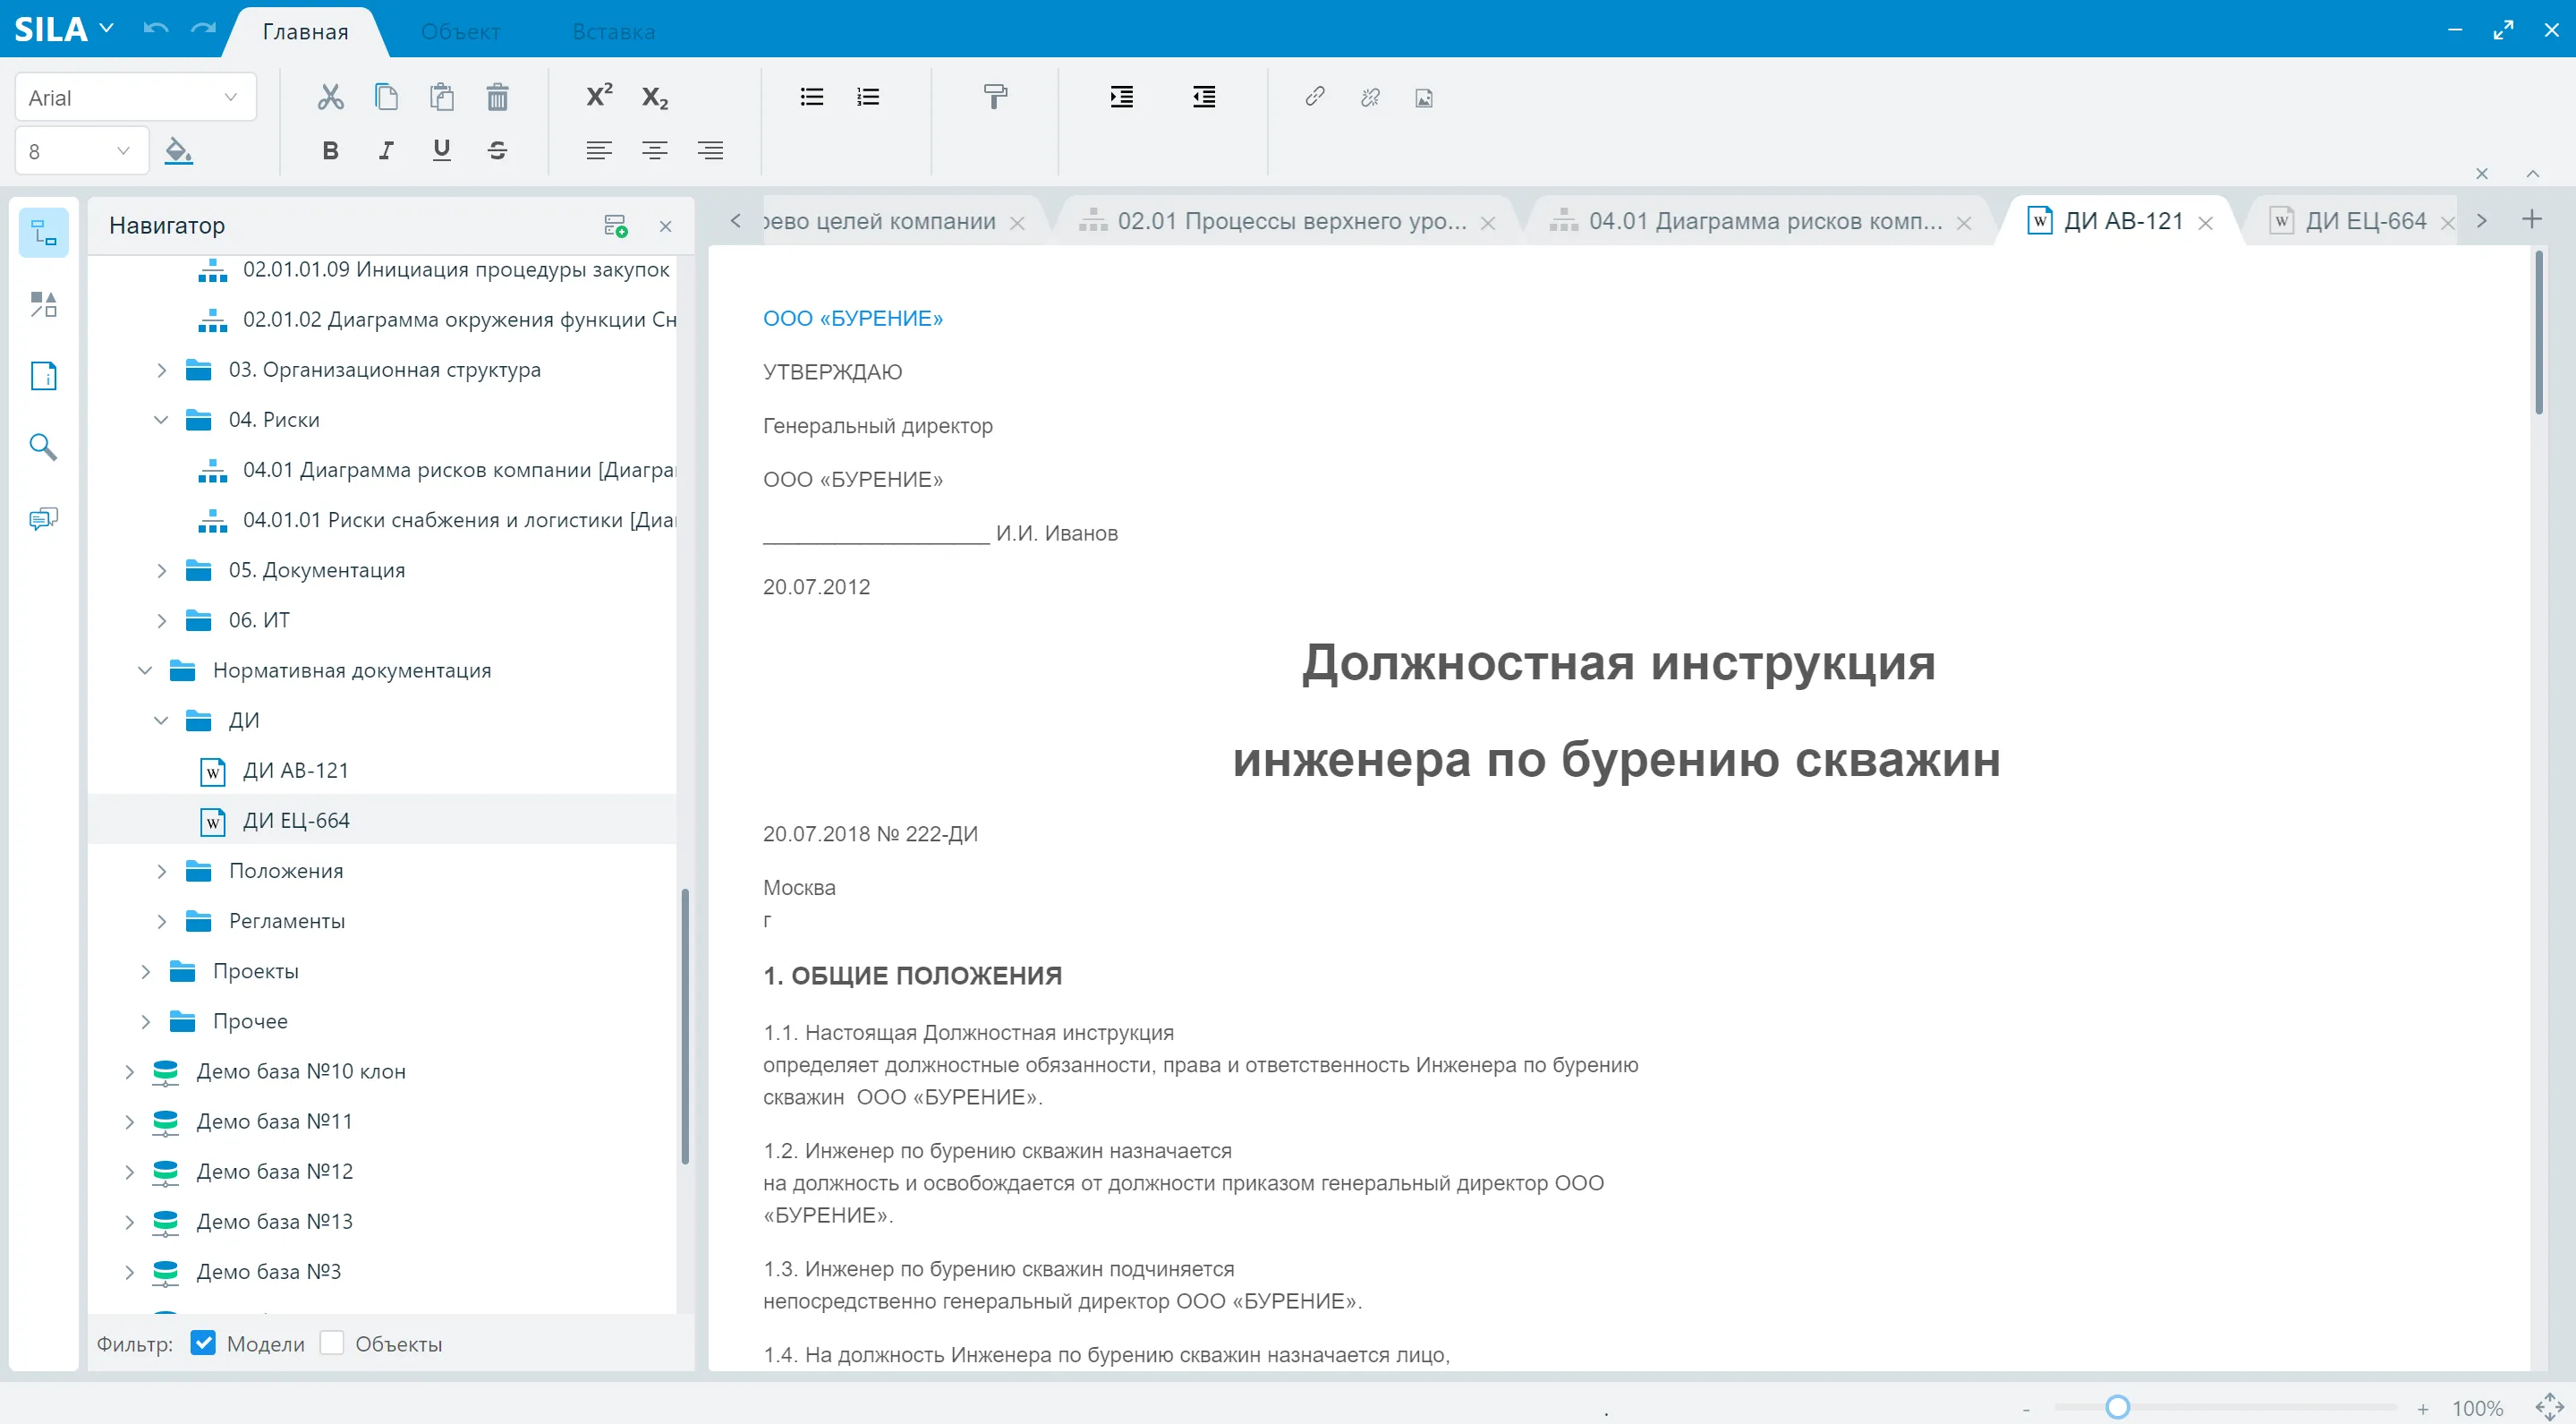The image size is (2576, 1424).
Task: Insert an image via the toolbar icon
Action: pyautogui.click(x=1424, y=97)
